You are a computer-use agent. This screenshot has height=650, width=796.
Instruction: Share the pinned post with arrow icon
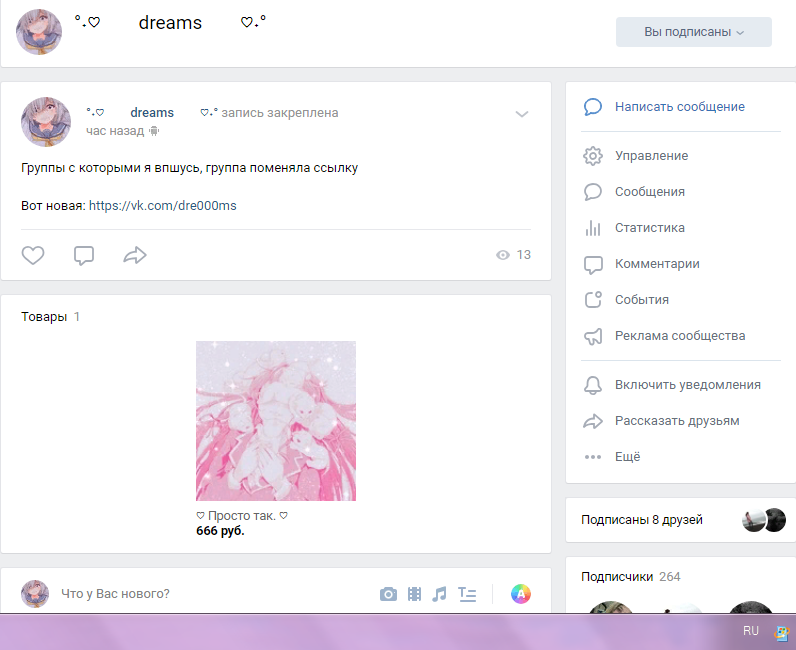[135, 255]
